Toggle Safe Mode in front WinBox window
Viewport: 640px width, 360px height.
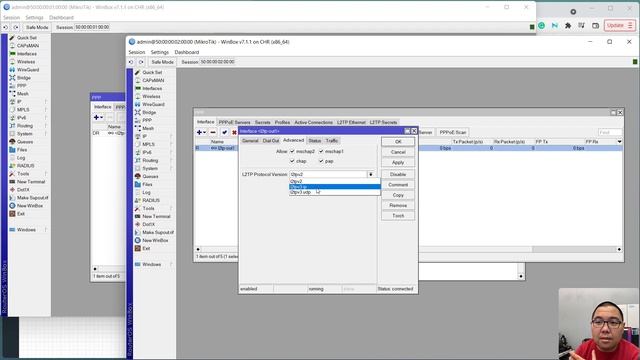162,62
